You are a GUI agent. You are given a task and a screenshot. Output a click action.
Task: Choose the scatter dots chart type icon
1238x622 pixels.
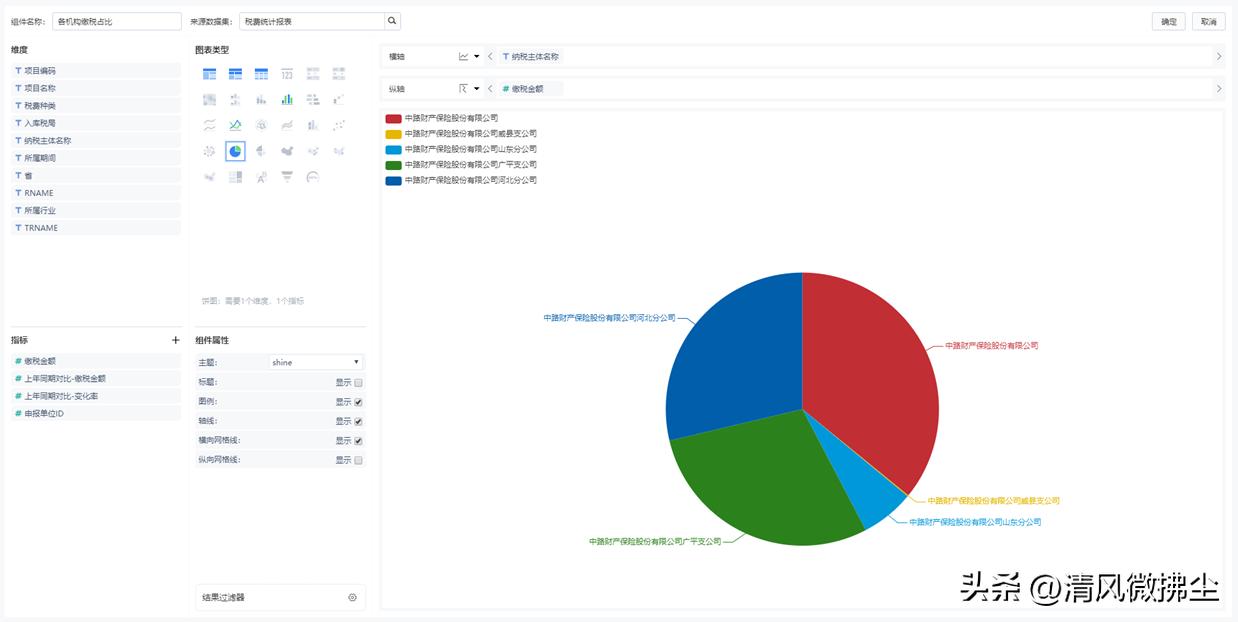click(x=339, y=125)
